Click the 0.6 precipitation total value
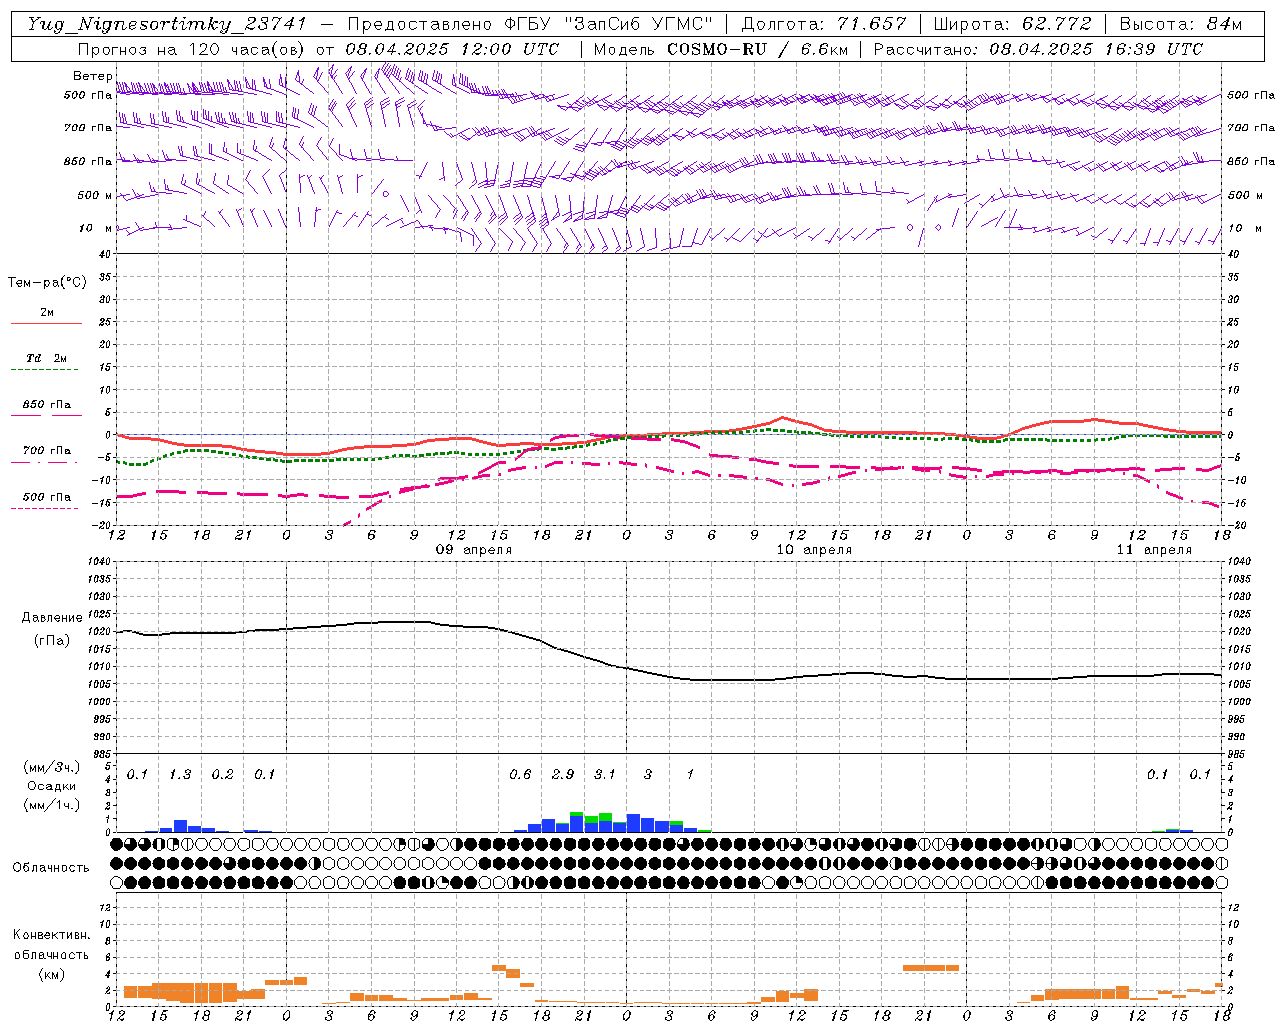Screen dimensions: 1280x1024 coord(520,774)
